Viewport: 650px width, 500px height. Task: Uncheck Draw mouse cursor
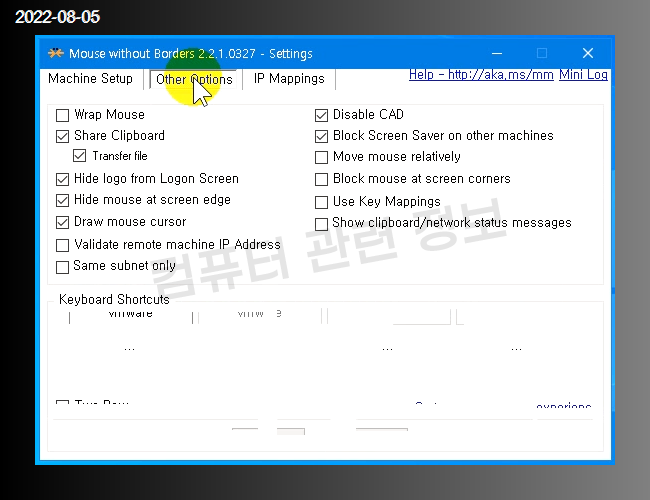coord(63,222)
